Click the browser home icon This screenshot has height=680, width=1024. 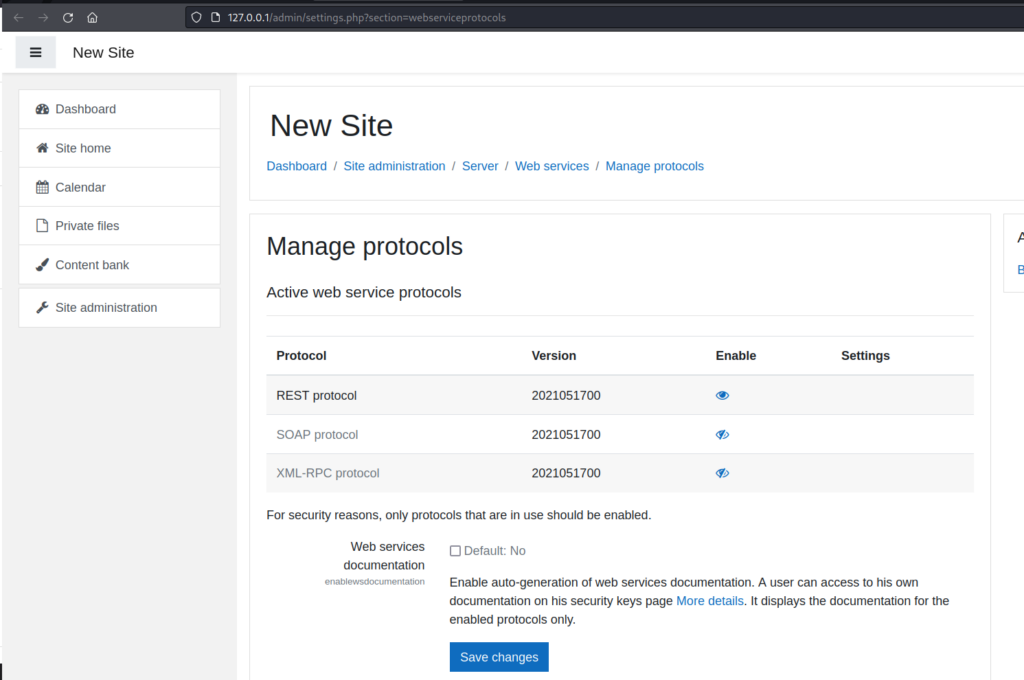92,18
